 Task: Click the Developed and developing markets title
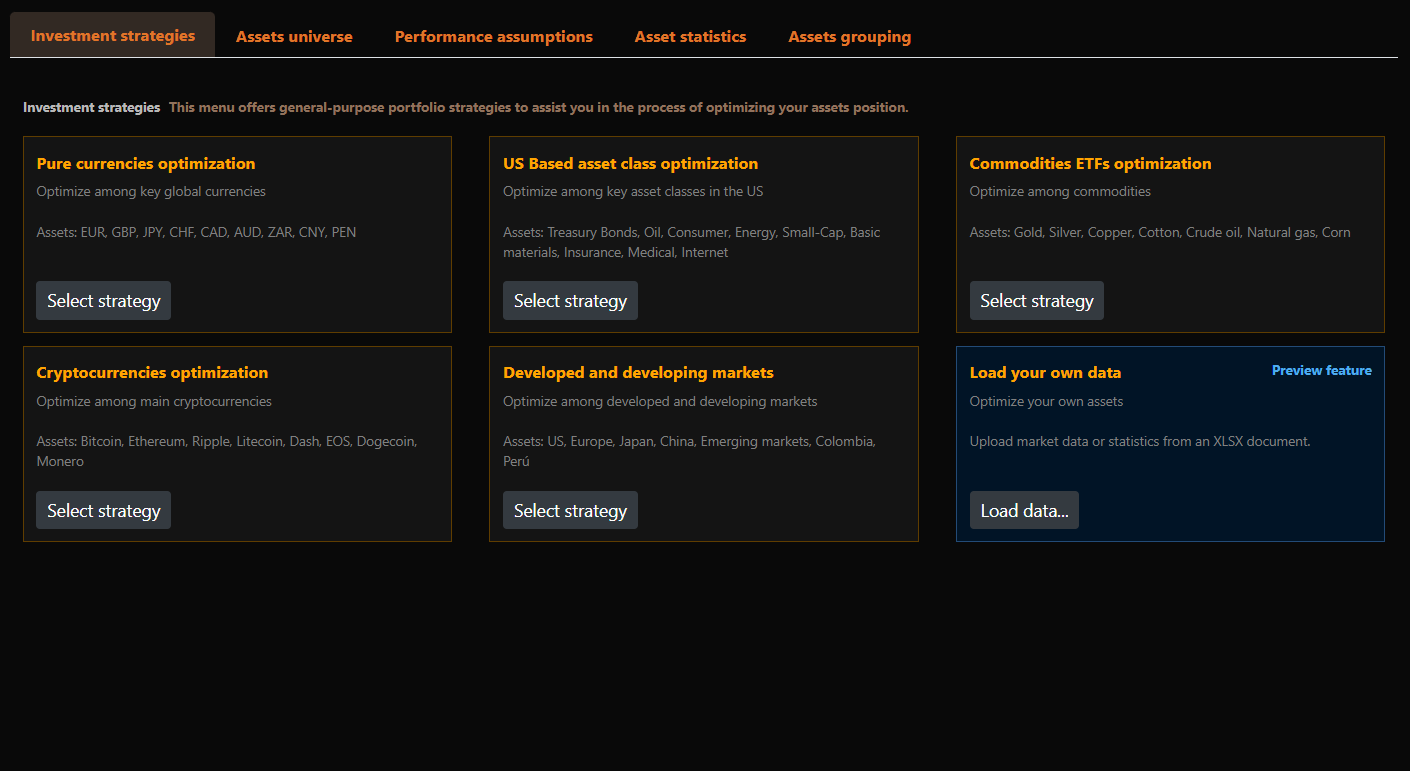[x=638, y=373]
